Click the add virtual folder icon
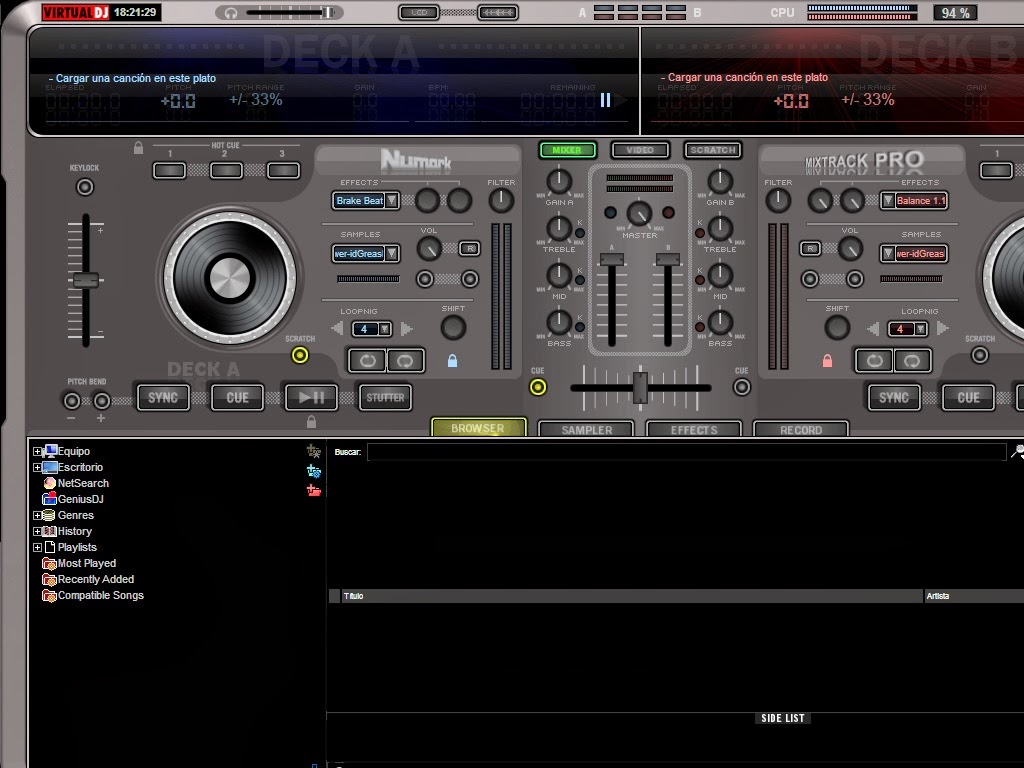Image resolution: width=1024 pixels, height=768 pixels. [313, 468]
